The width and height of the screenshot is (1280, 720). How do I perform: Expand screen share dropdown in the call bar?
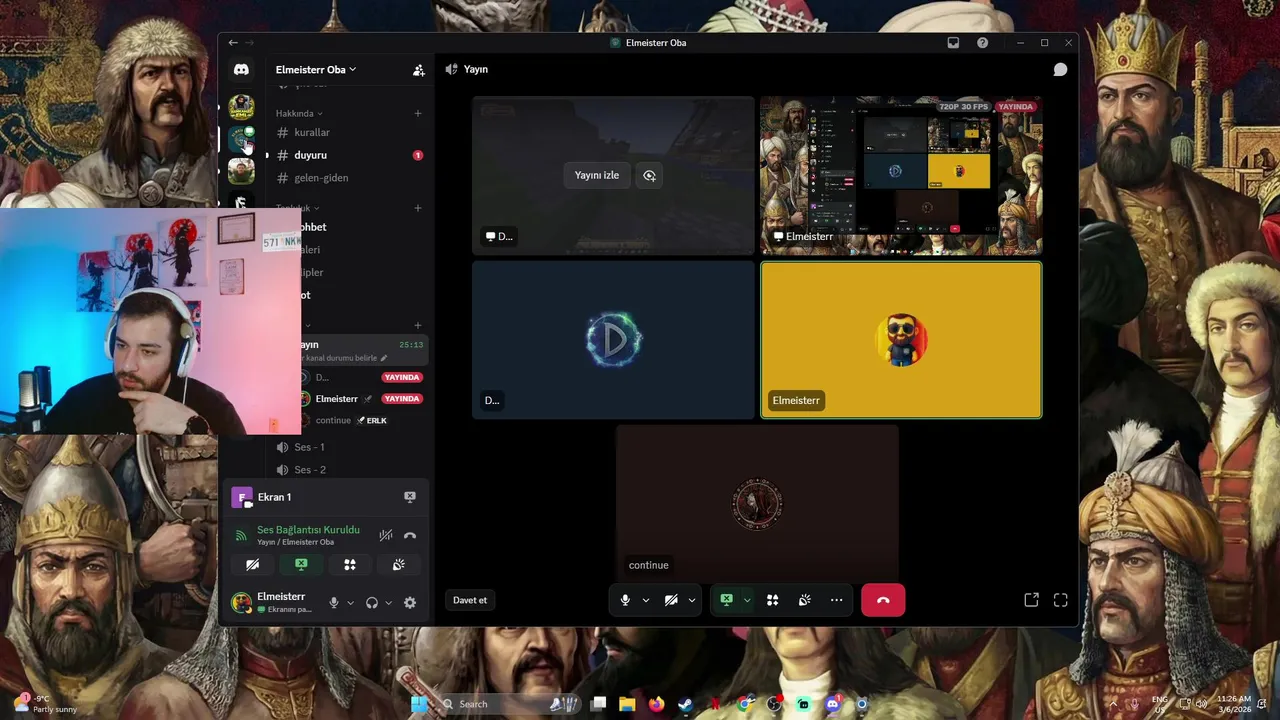point(746,600)
